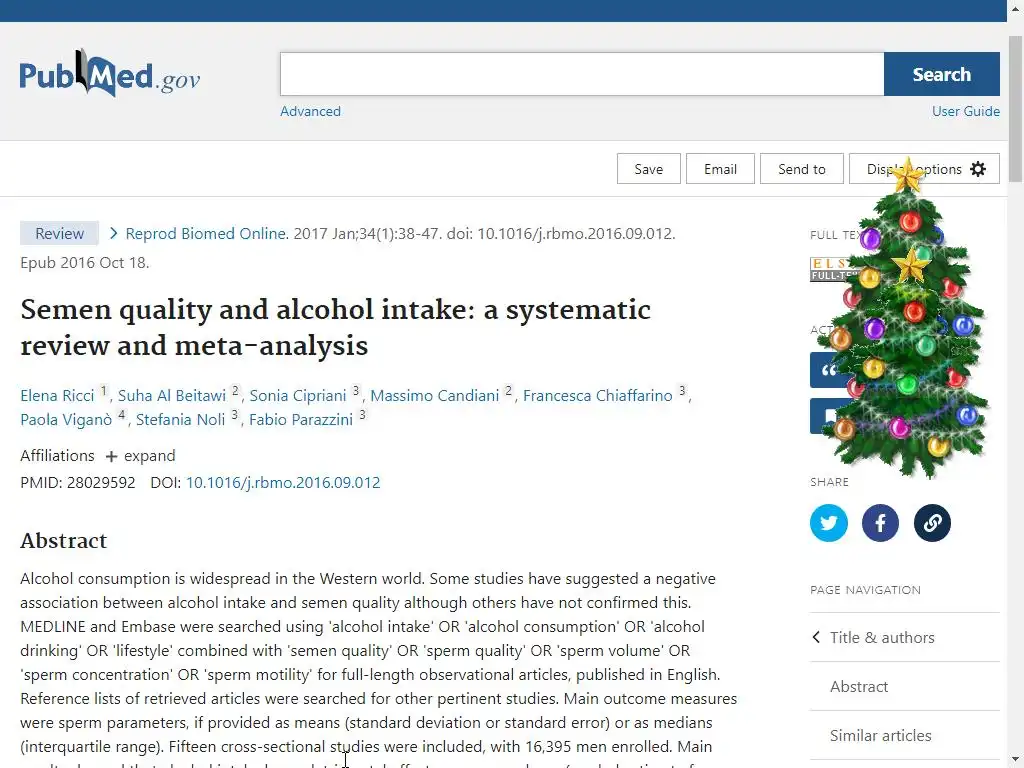Open display options gear icon
The image size is (1024, 768).
tap(978, 169)
